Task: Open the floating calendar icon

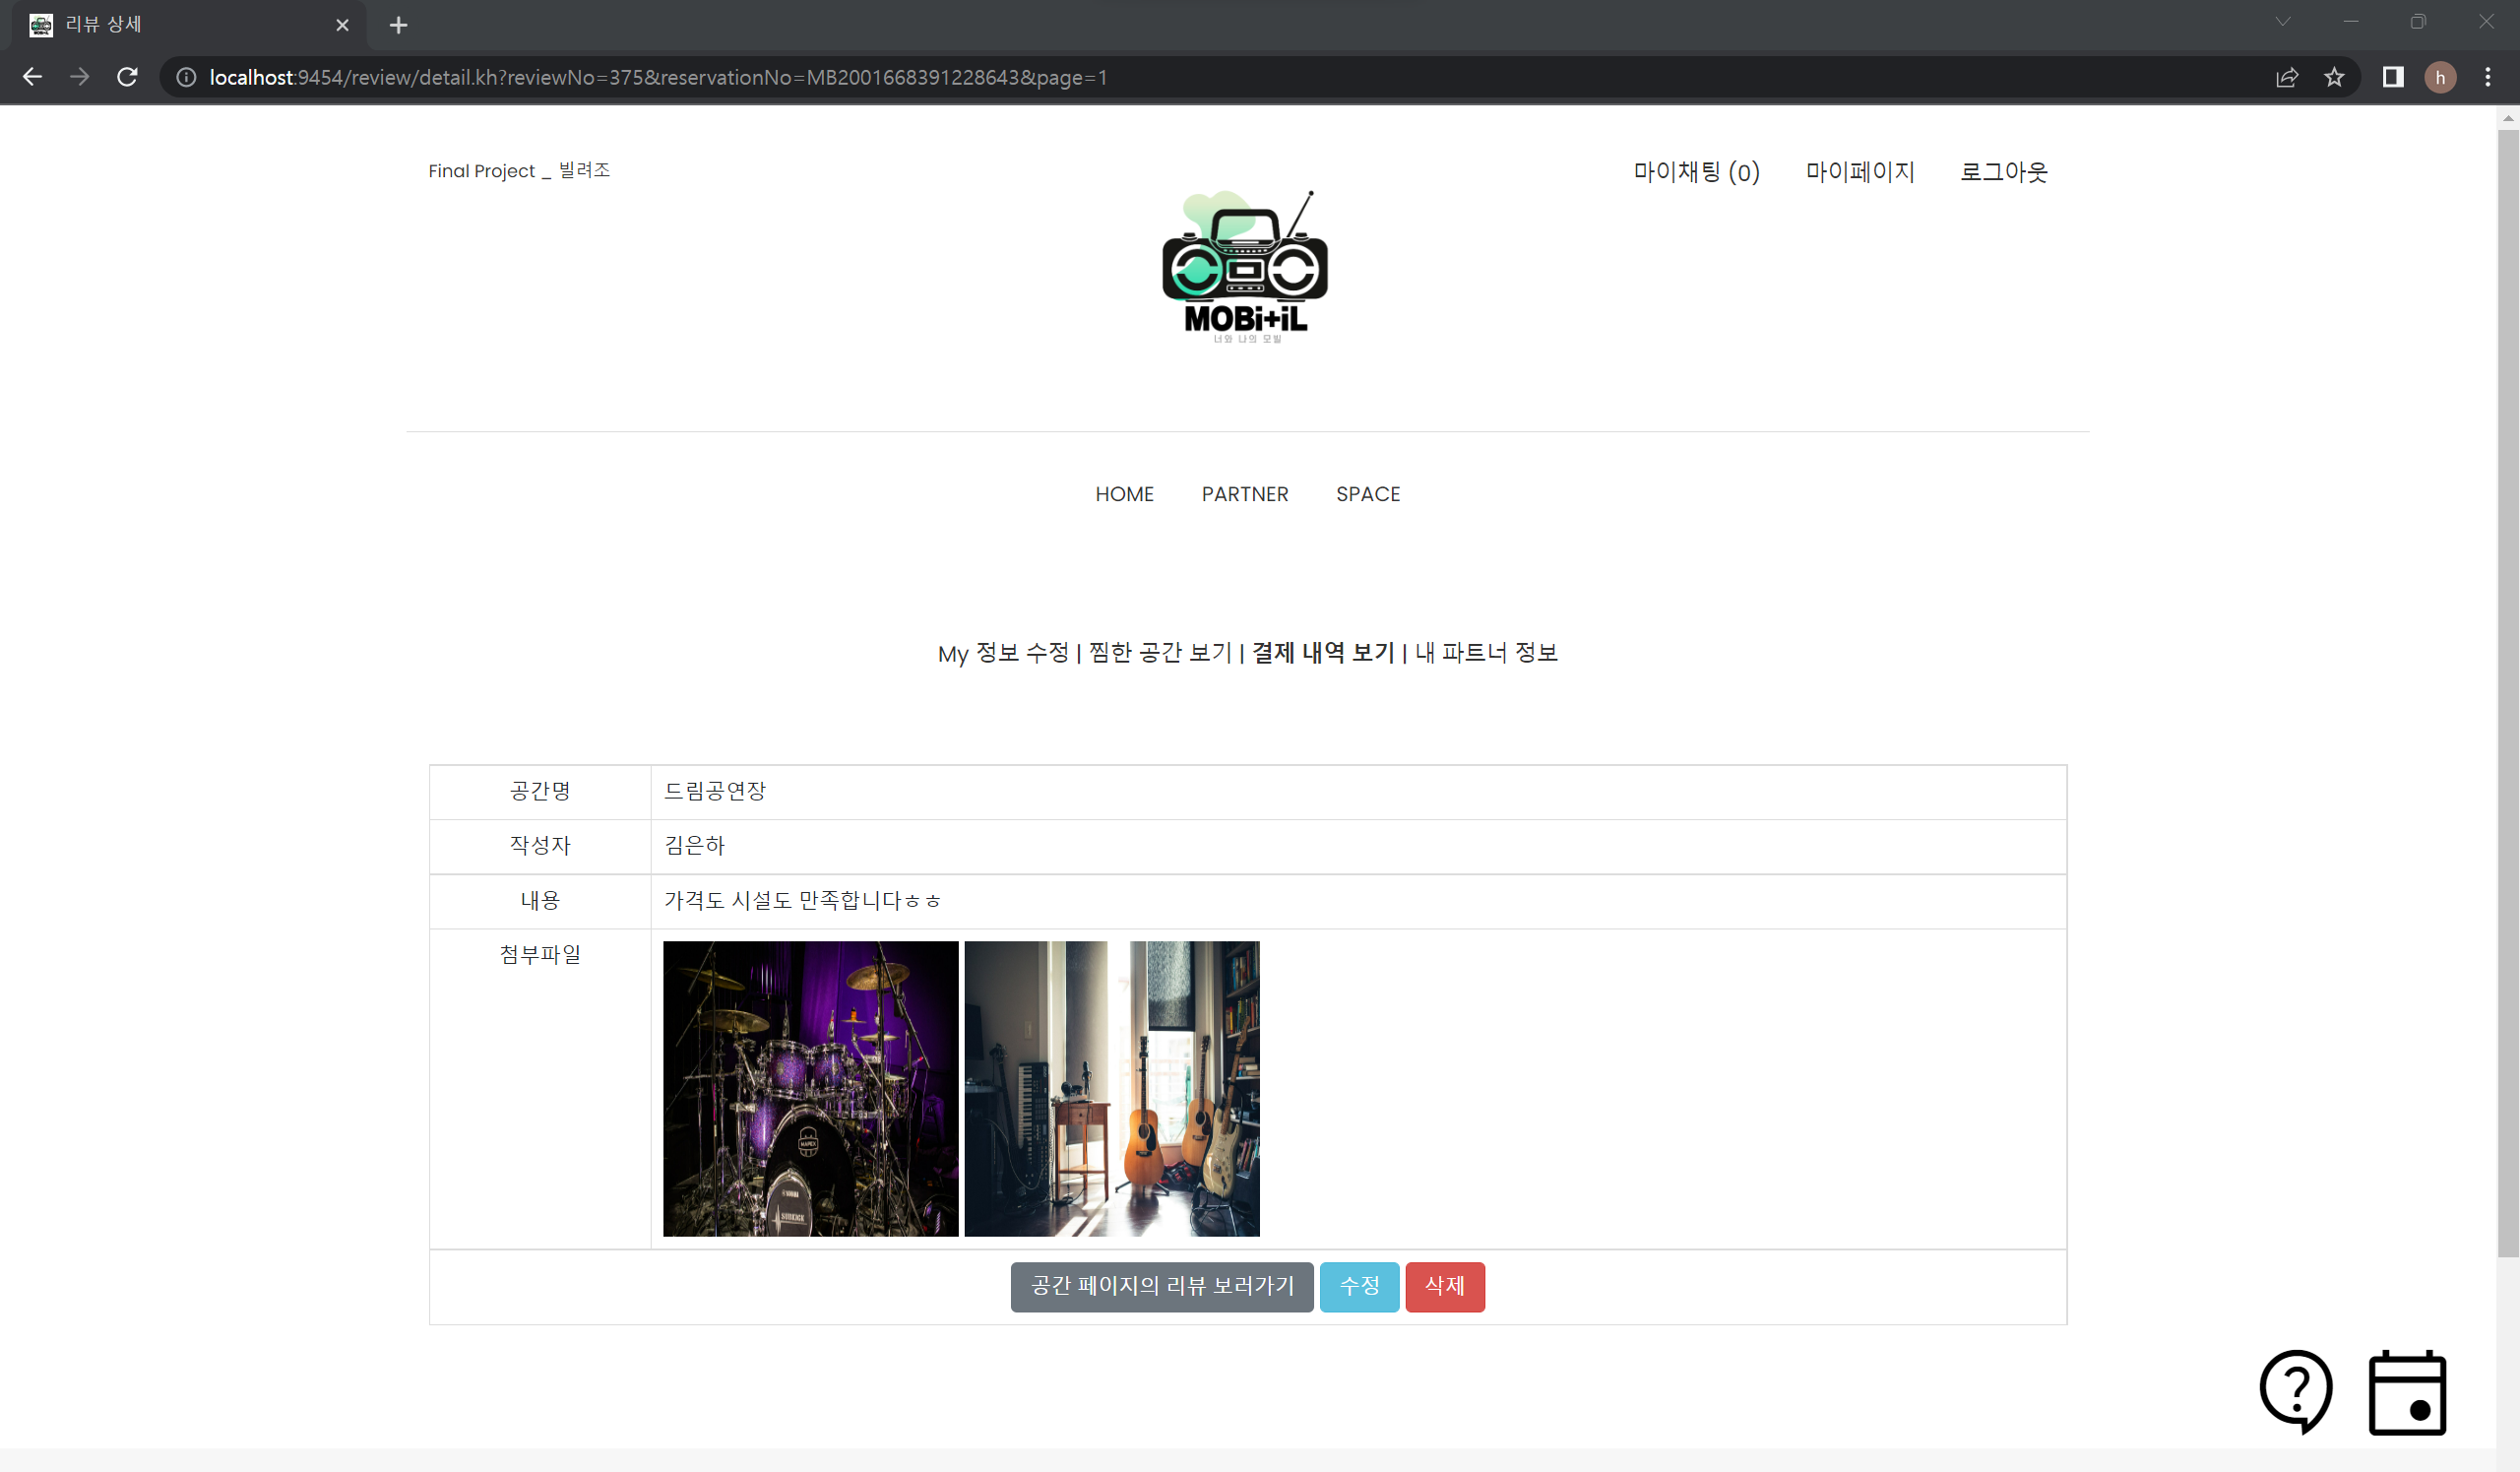Action: point(2407,1394)
